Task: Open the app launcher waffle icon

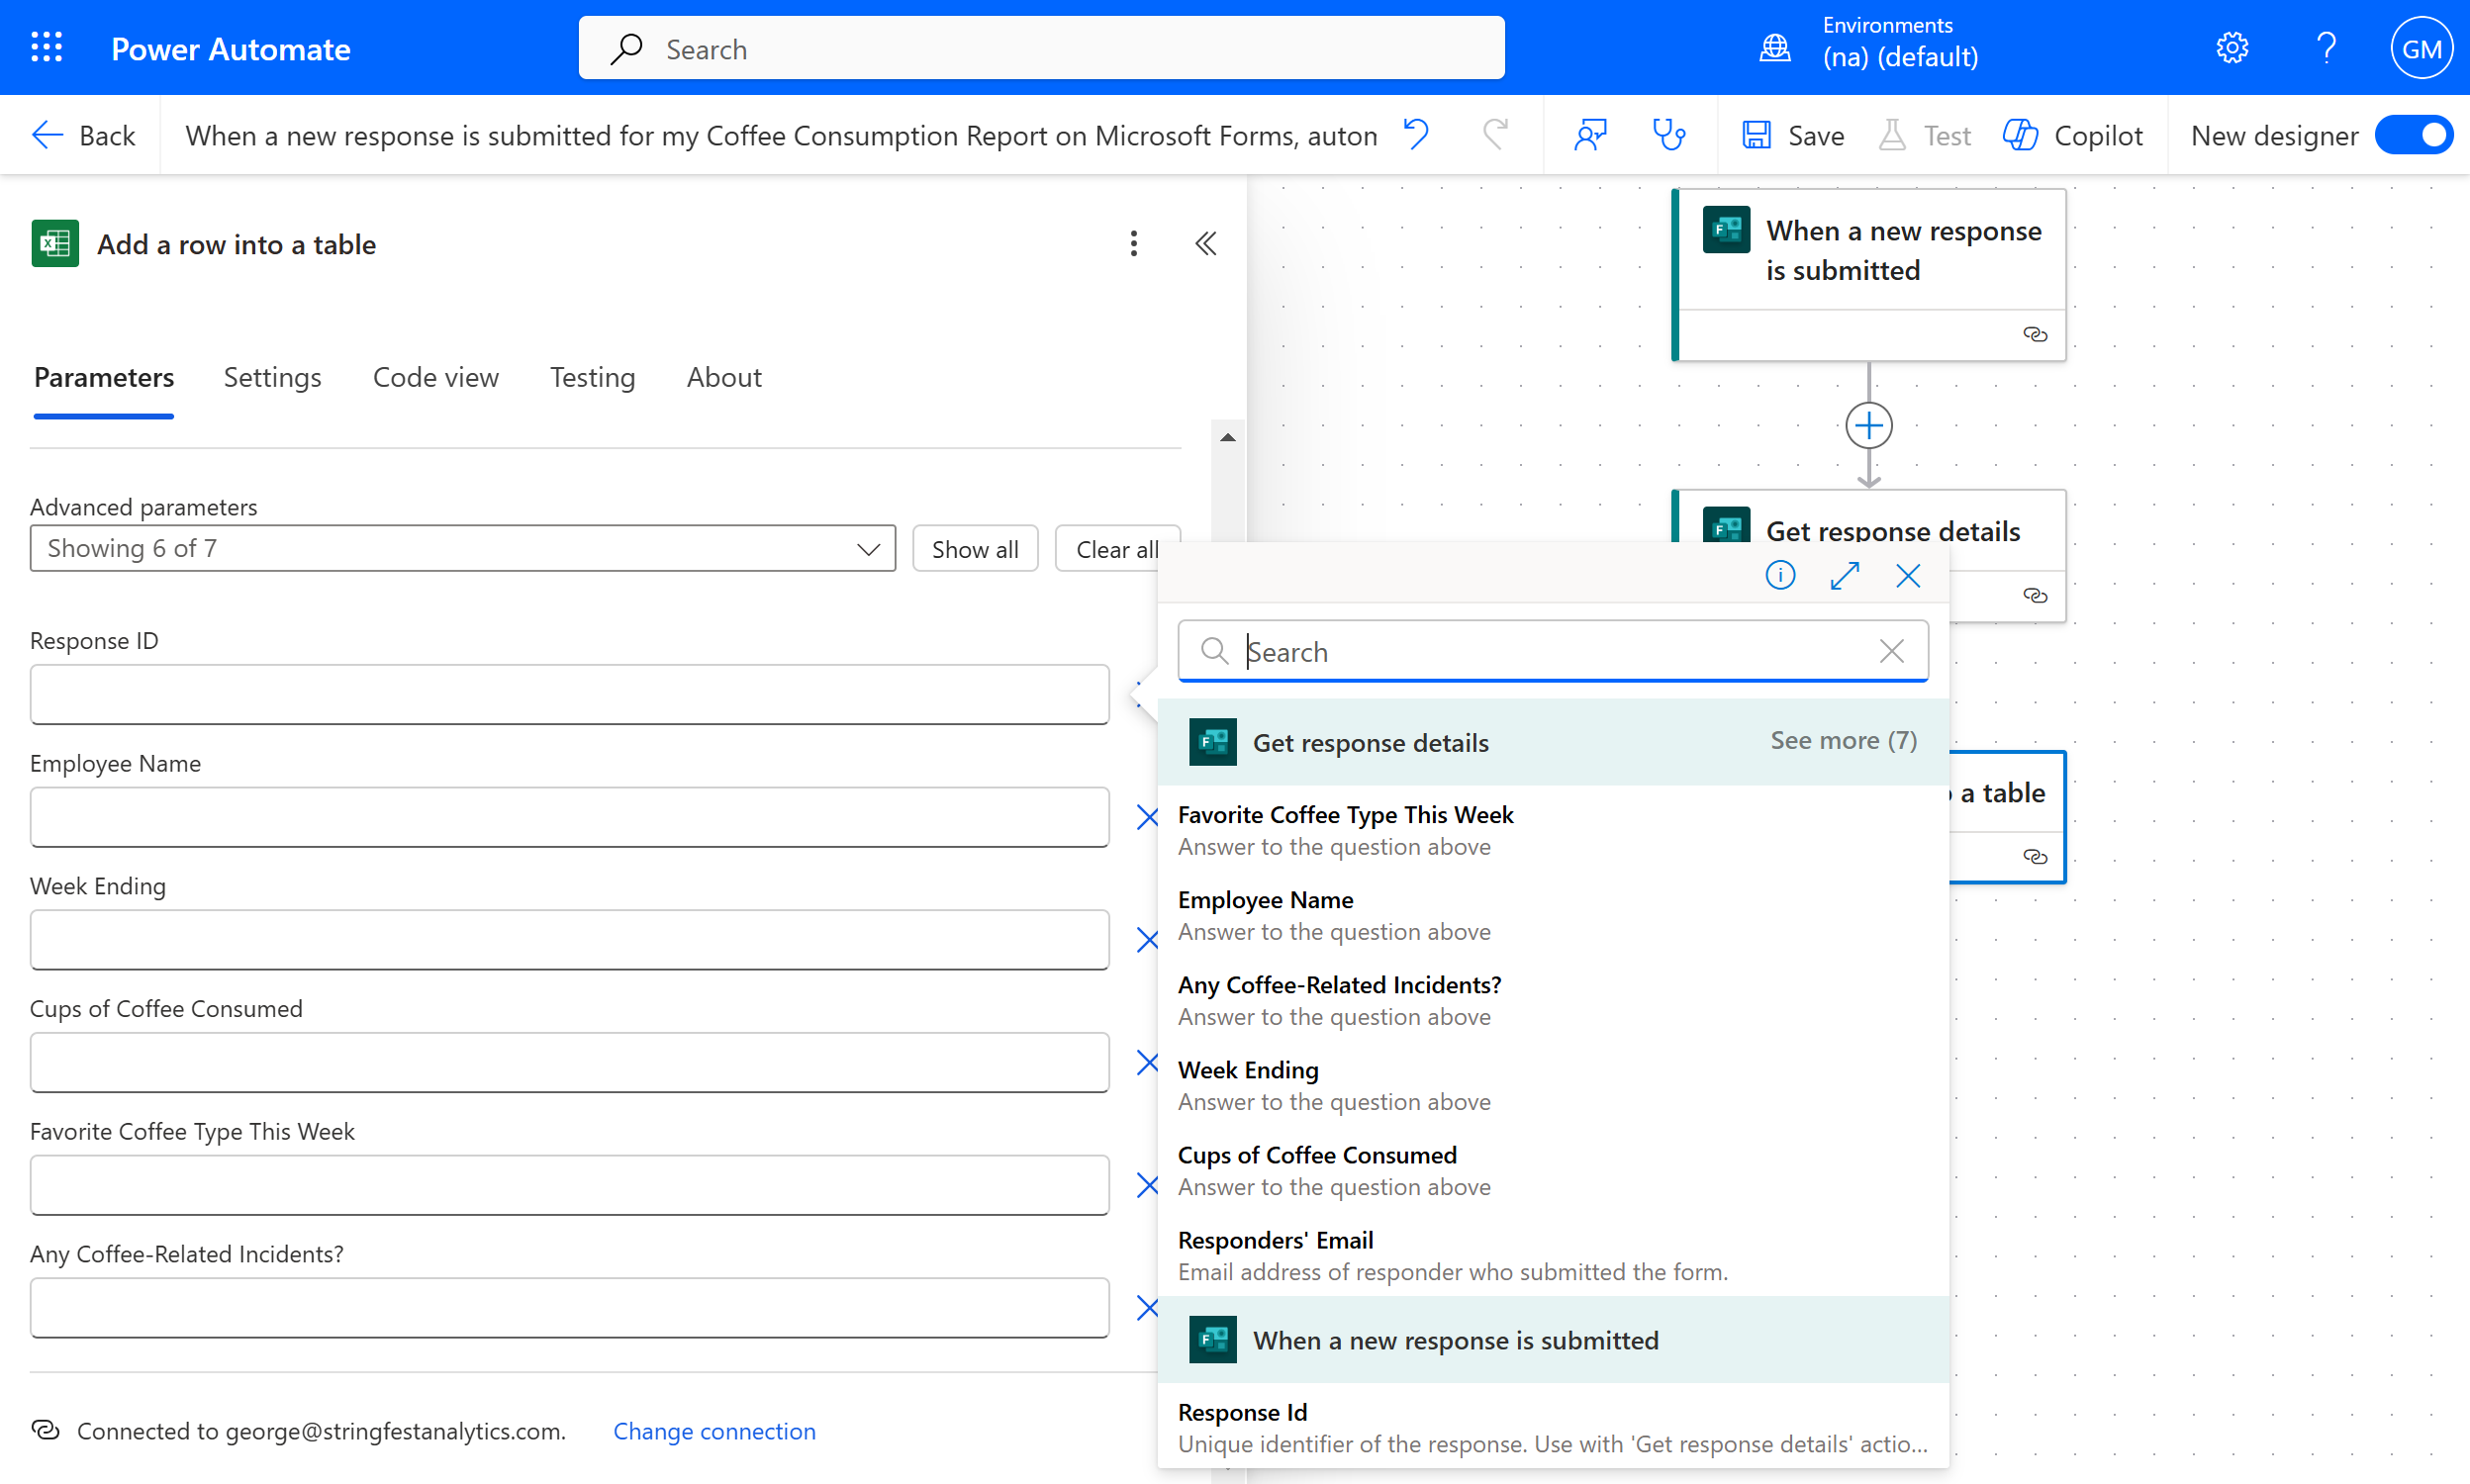Action: click(47, 47)
